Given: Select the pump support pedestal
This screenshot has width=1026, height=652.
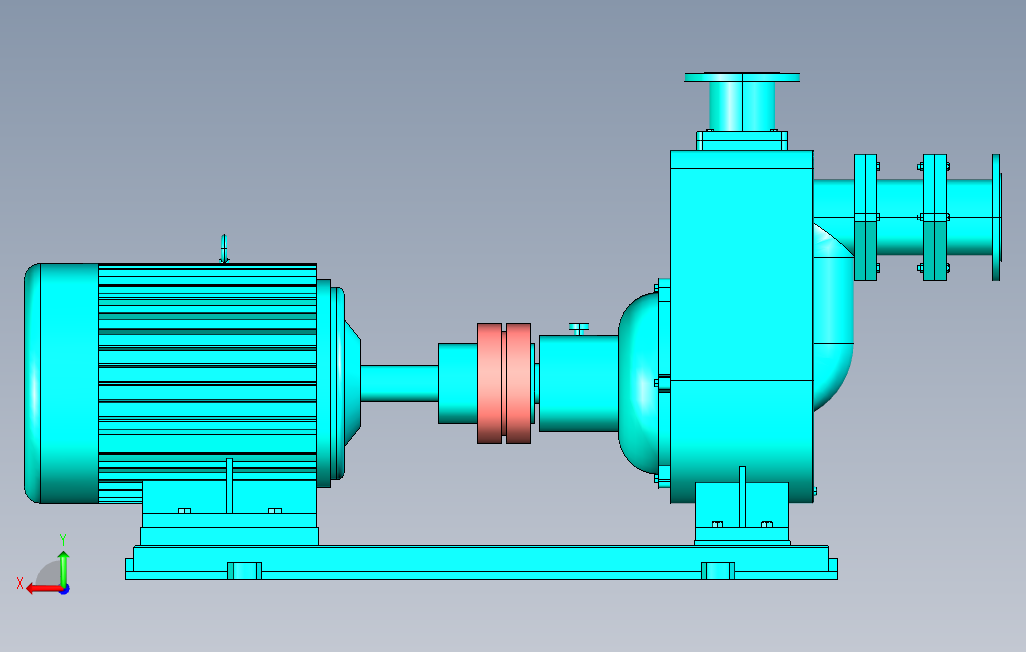Looking at the screenshot, I should tap(742, 512).
